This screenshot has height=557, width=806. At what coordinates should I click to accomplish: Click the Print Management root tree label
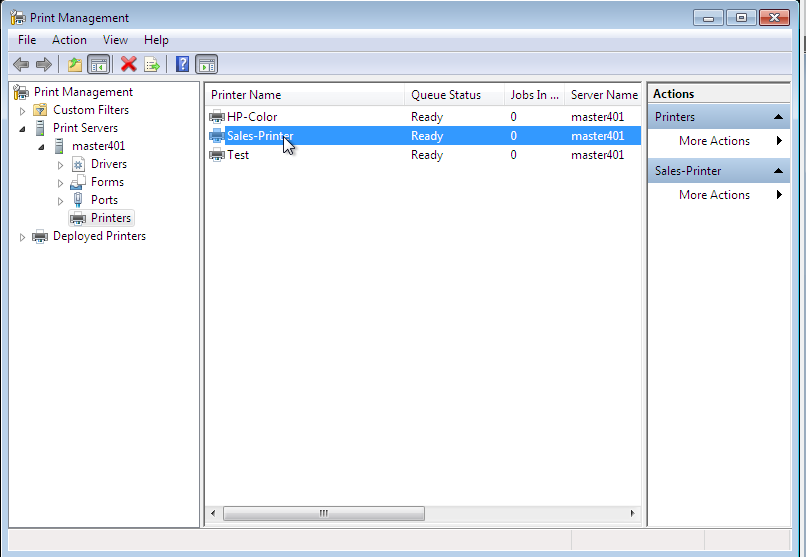[83, 92]
